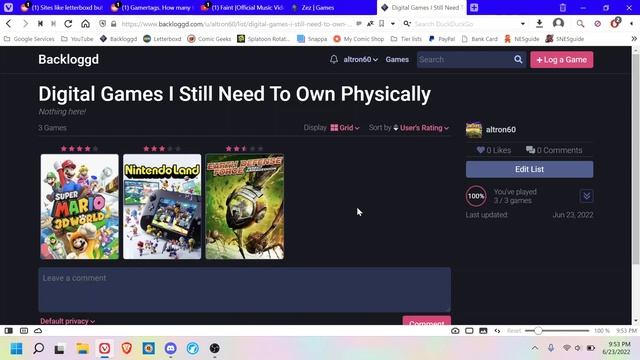Screen dimensions: 640x360
Task: Go to Backloggd home via logo
Action: coord(69,60)
